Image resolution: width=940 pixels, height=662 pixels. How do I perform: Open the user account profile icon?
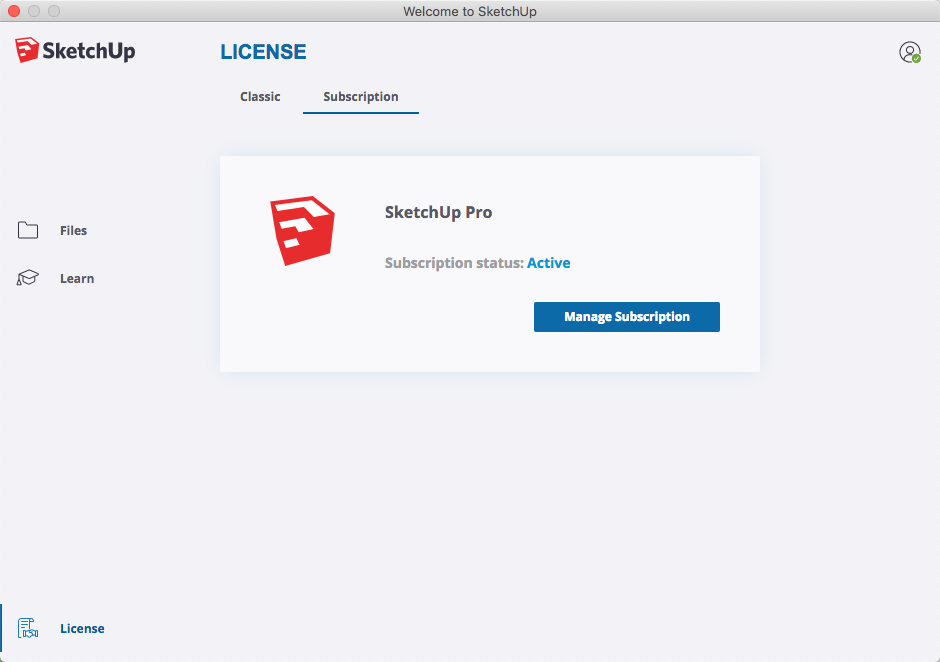909,52
